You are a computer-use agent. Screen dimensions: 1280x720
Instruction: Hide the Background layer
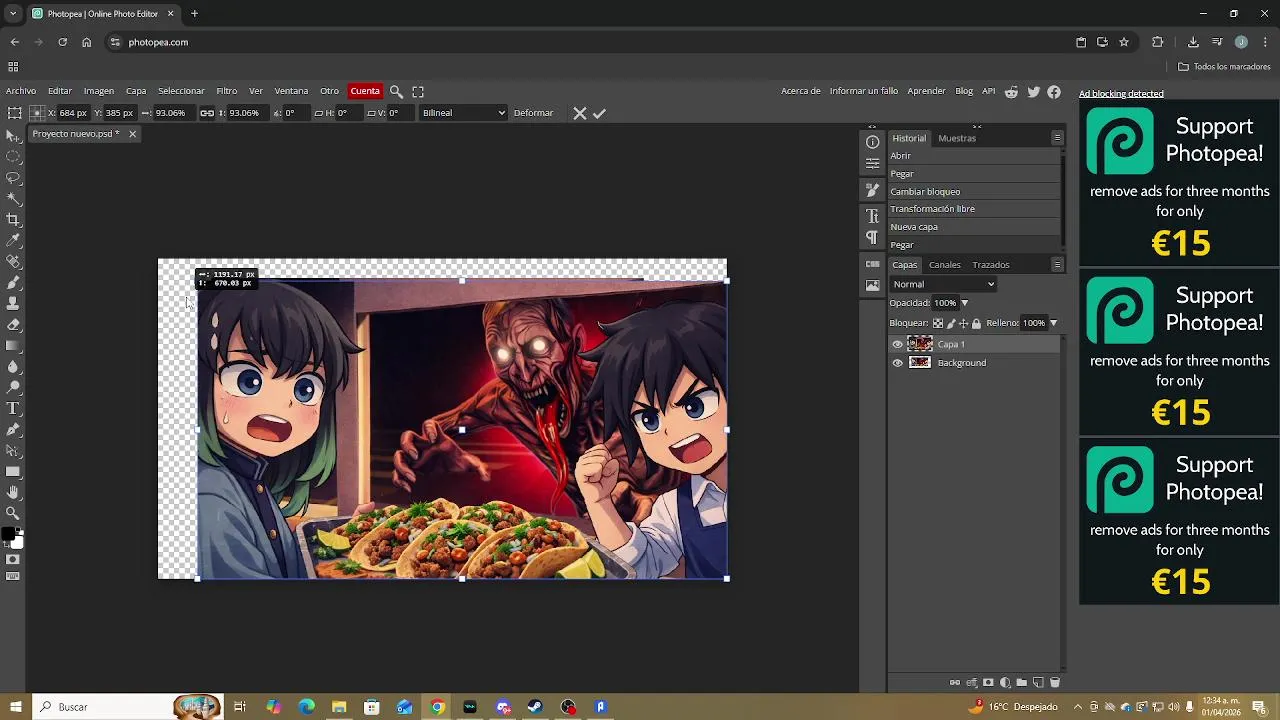pos(897,363)
